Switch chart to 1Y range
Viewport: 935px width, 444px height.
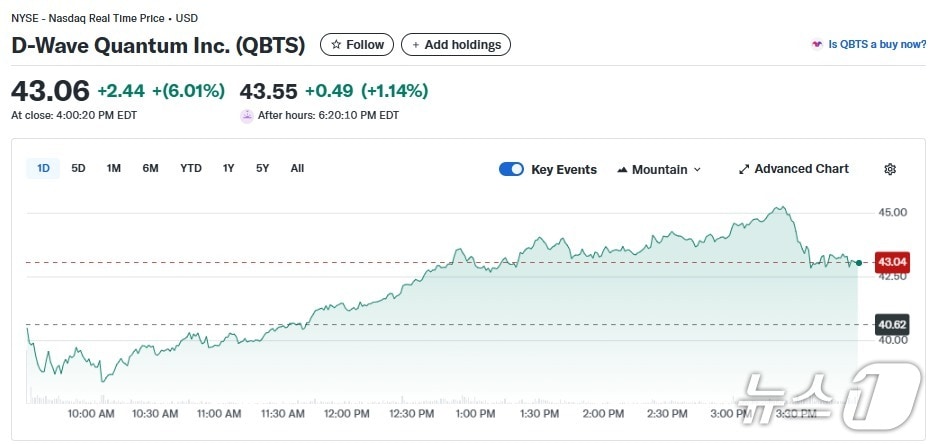tap(229, 168)
